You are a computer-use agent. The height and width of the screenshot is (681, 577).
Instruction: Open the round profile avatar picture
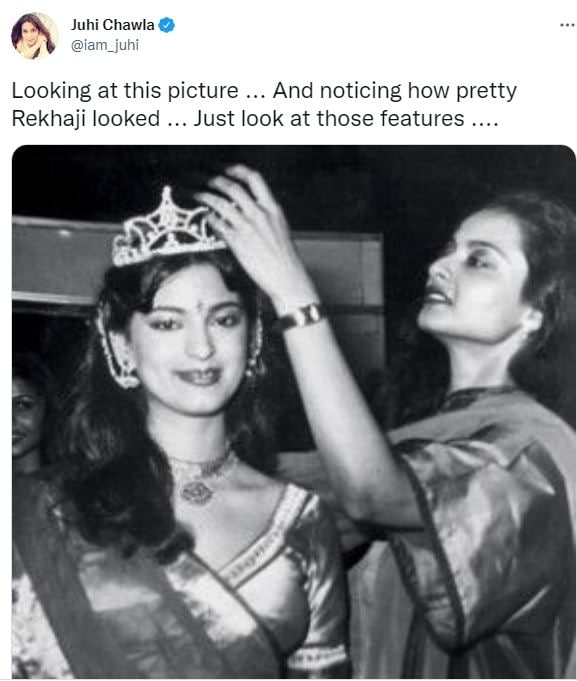[x=34, y=36]
